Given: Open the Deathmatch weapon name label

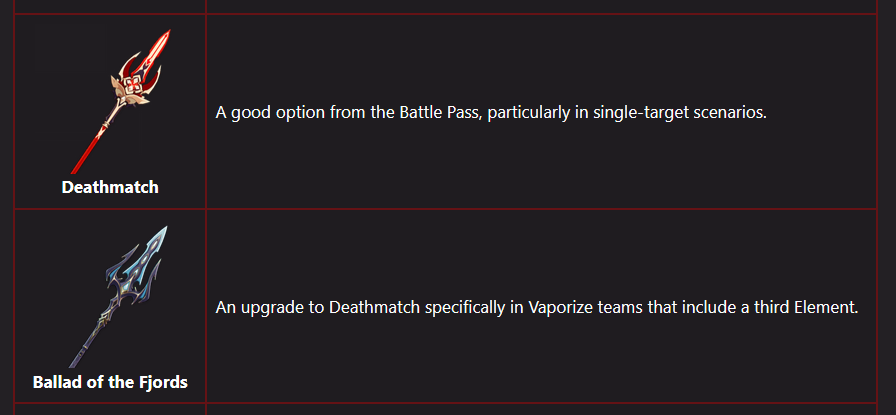Looking at the screenshot, I should (110, 187).
